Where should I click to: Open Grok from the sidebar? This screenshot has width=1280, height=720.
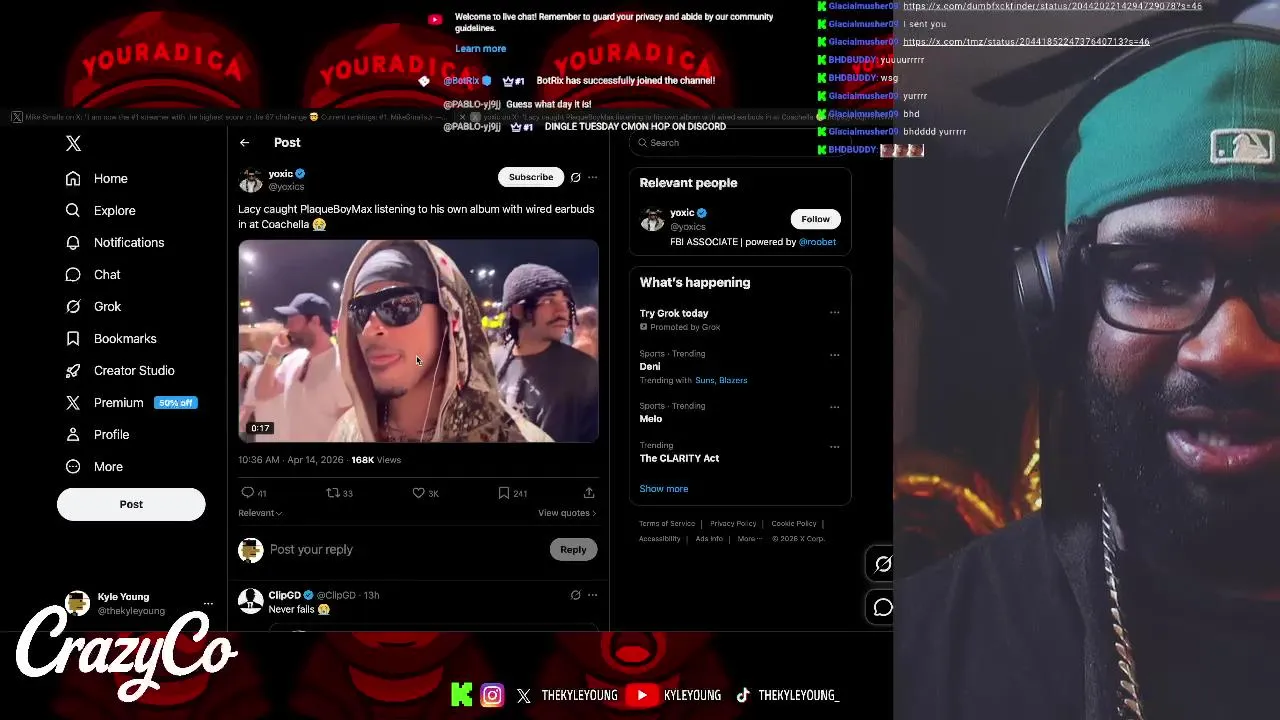coord(93,306)
